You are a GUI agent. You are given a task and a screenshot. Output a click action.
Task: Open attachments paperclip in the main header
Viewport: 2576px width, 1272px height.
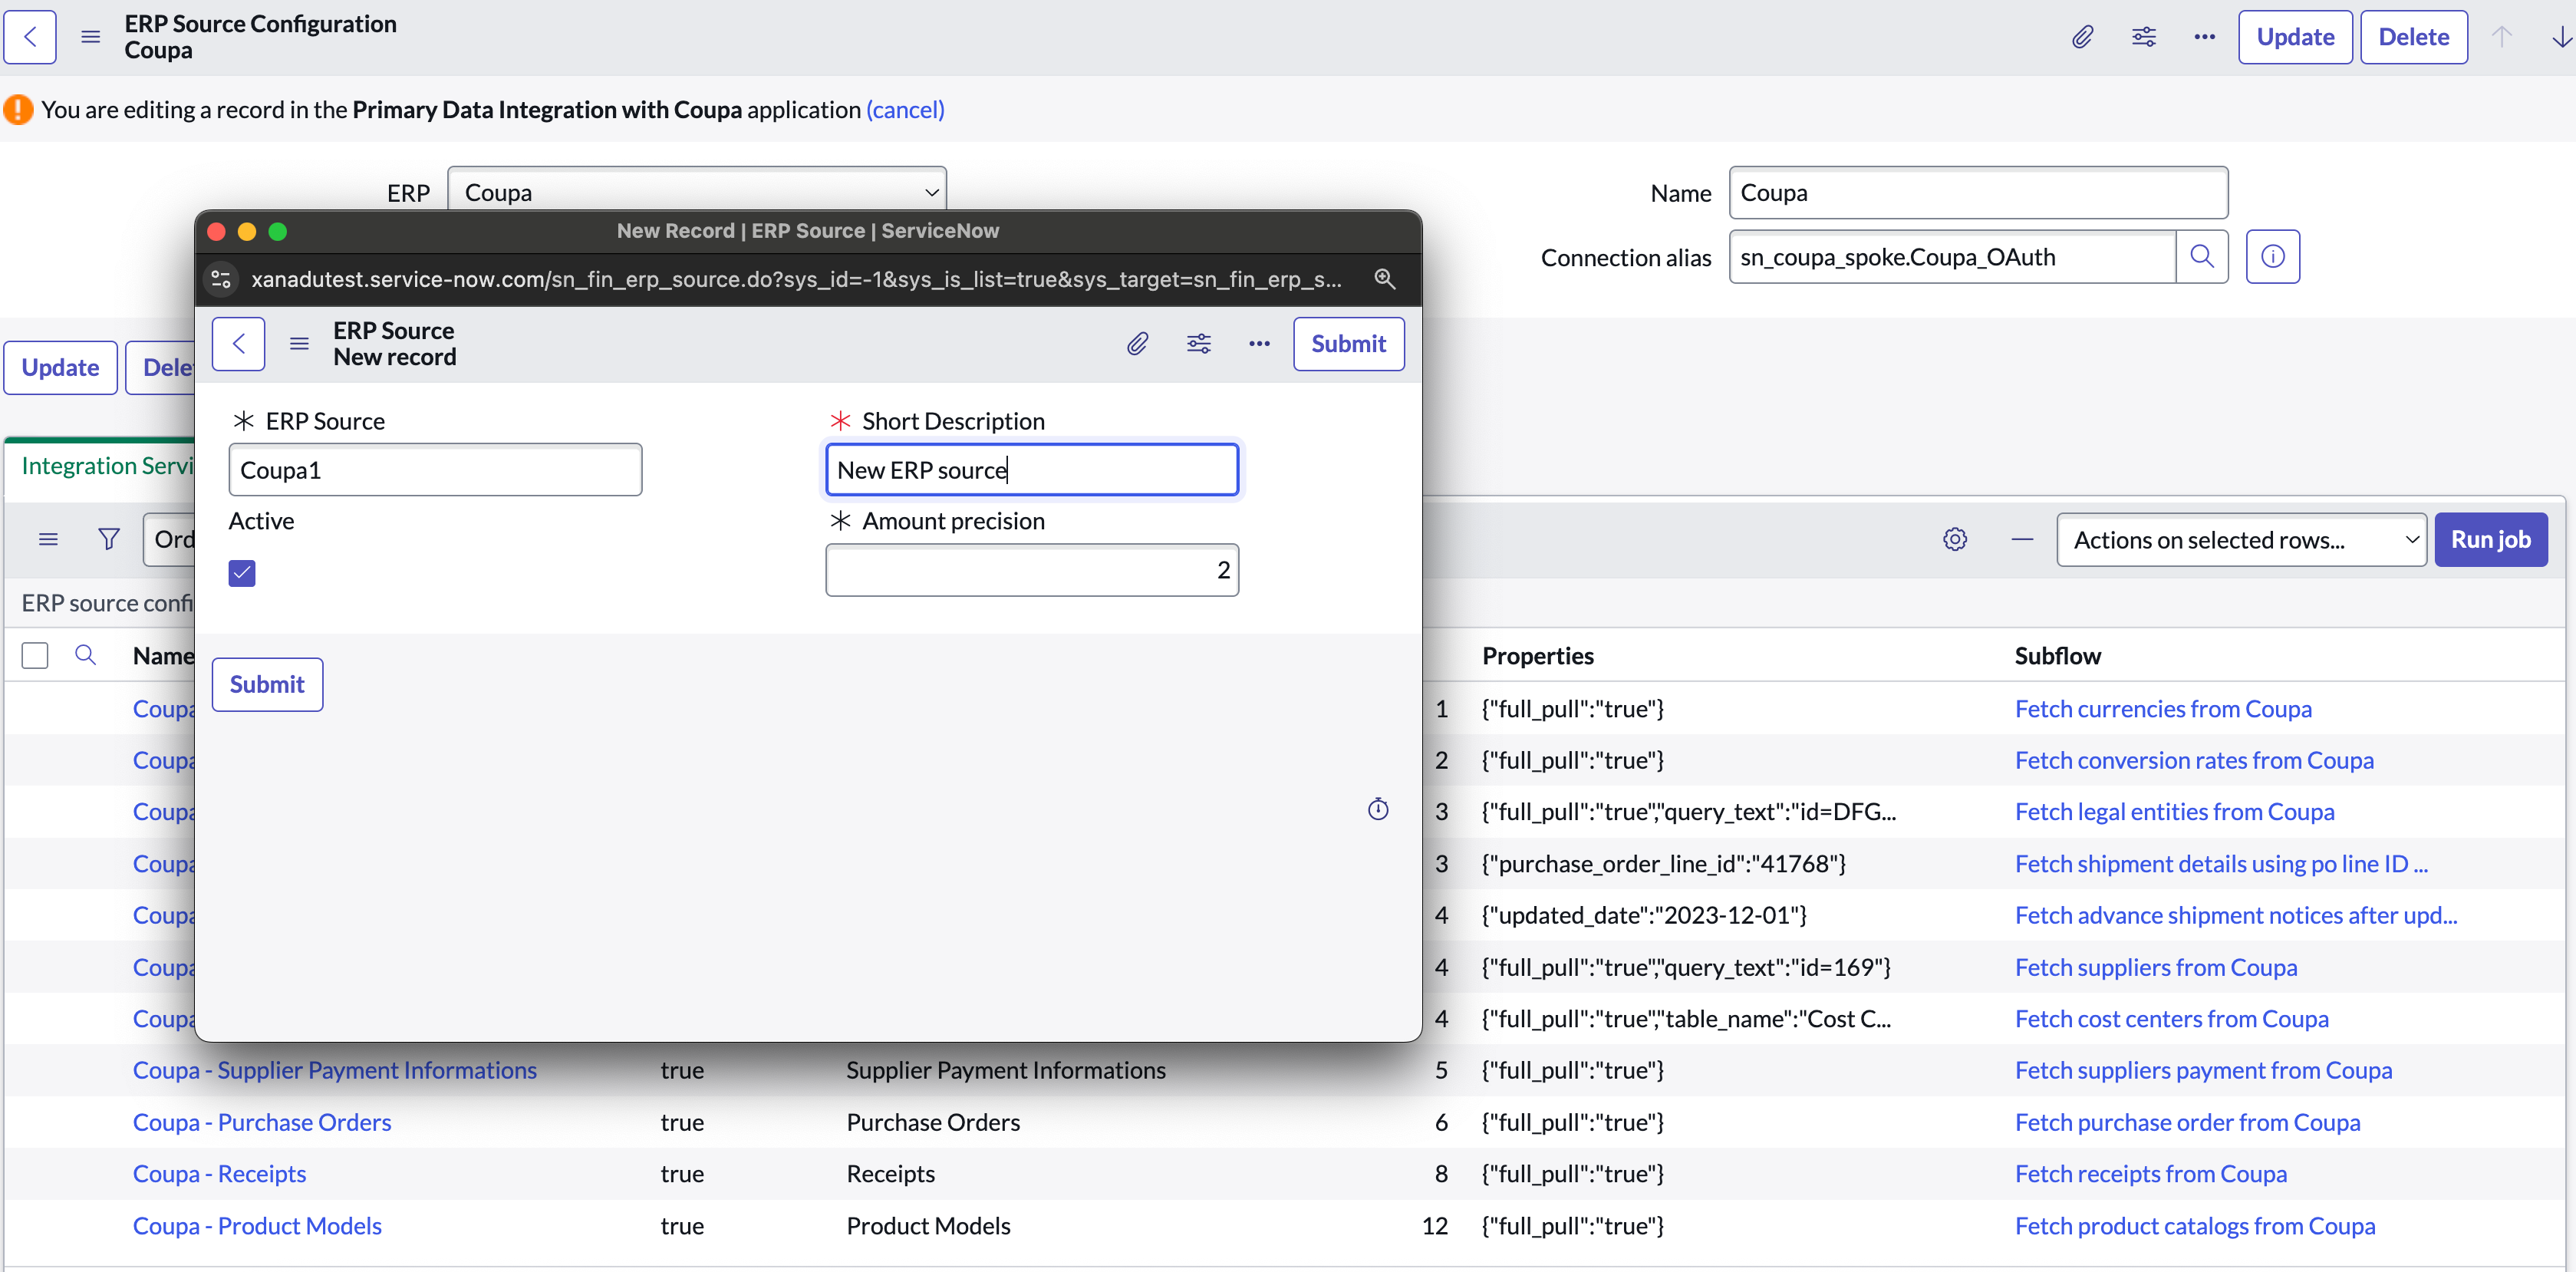pos(2082,37)
